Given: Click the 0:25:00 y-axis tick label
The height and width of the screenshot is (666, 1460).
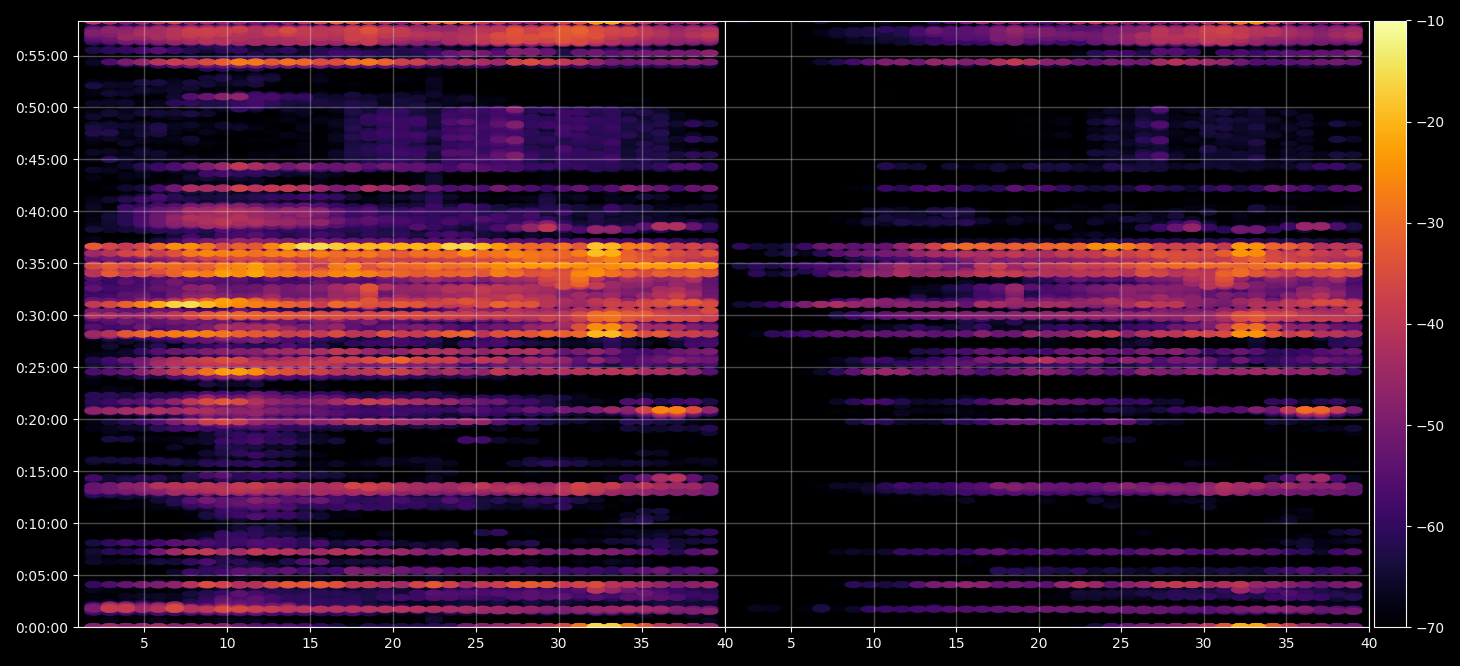Looking at the screenshot, I should (x=42, y=367).
